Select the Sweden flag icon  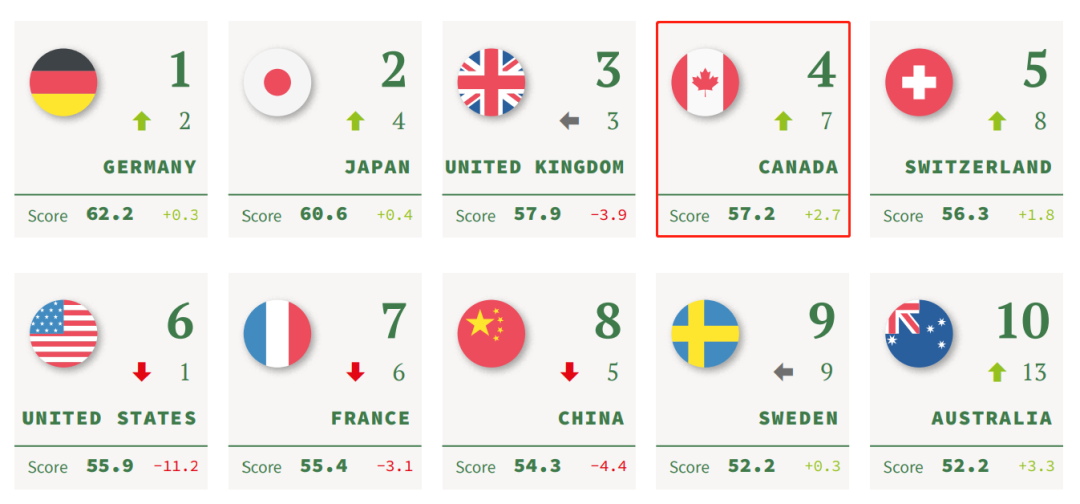(705, 333)
